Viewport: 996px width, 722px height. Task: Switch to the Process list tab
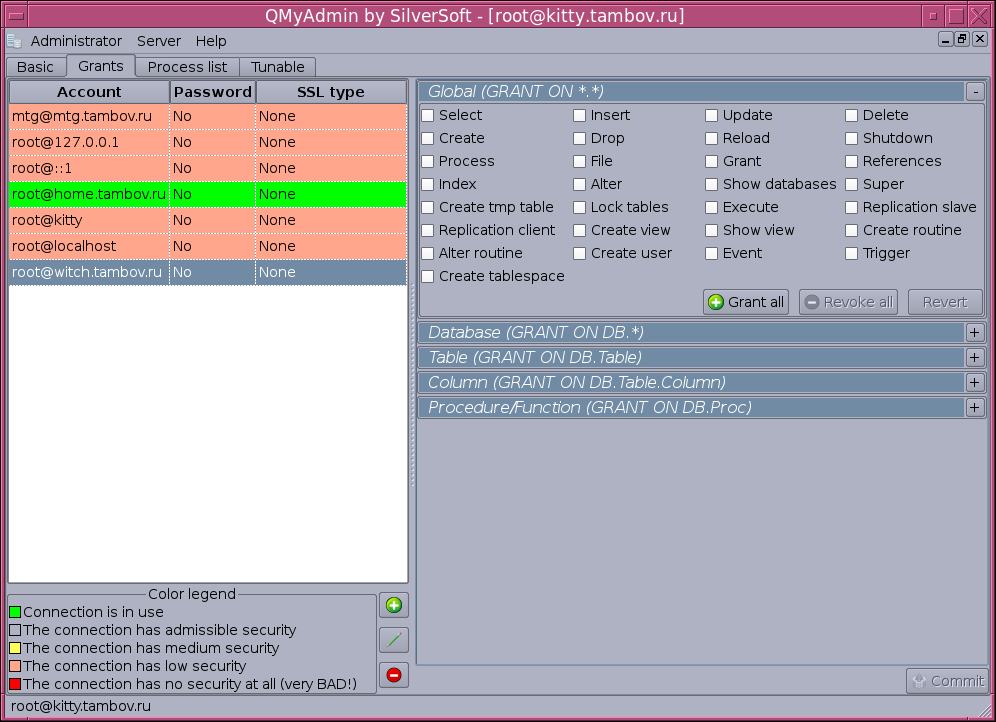pyautogui.click(x=187, y=67)
